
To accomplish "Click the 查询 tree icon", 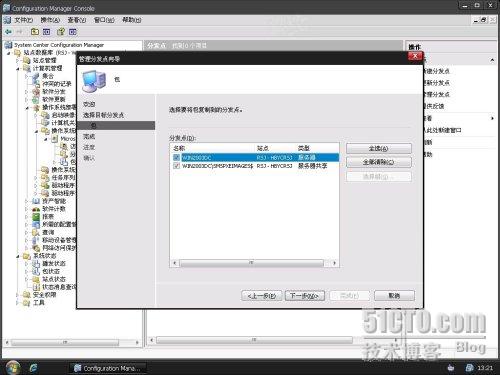I will pos(36,232).
